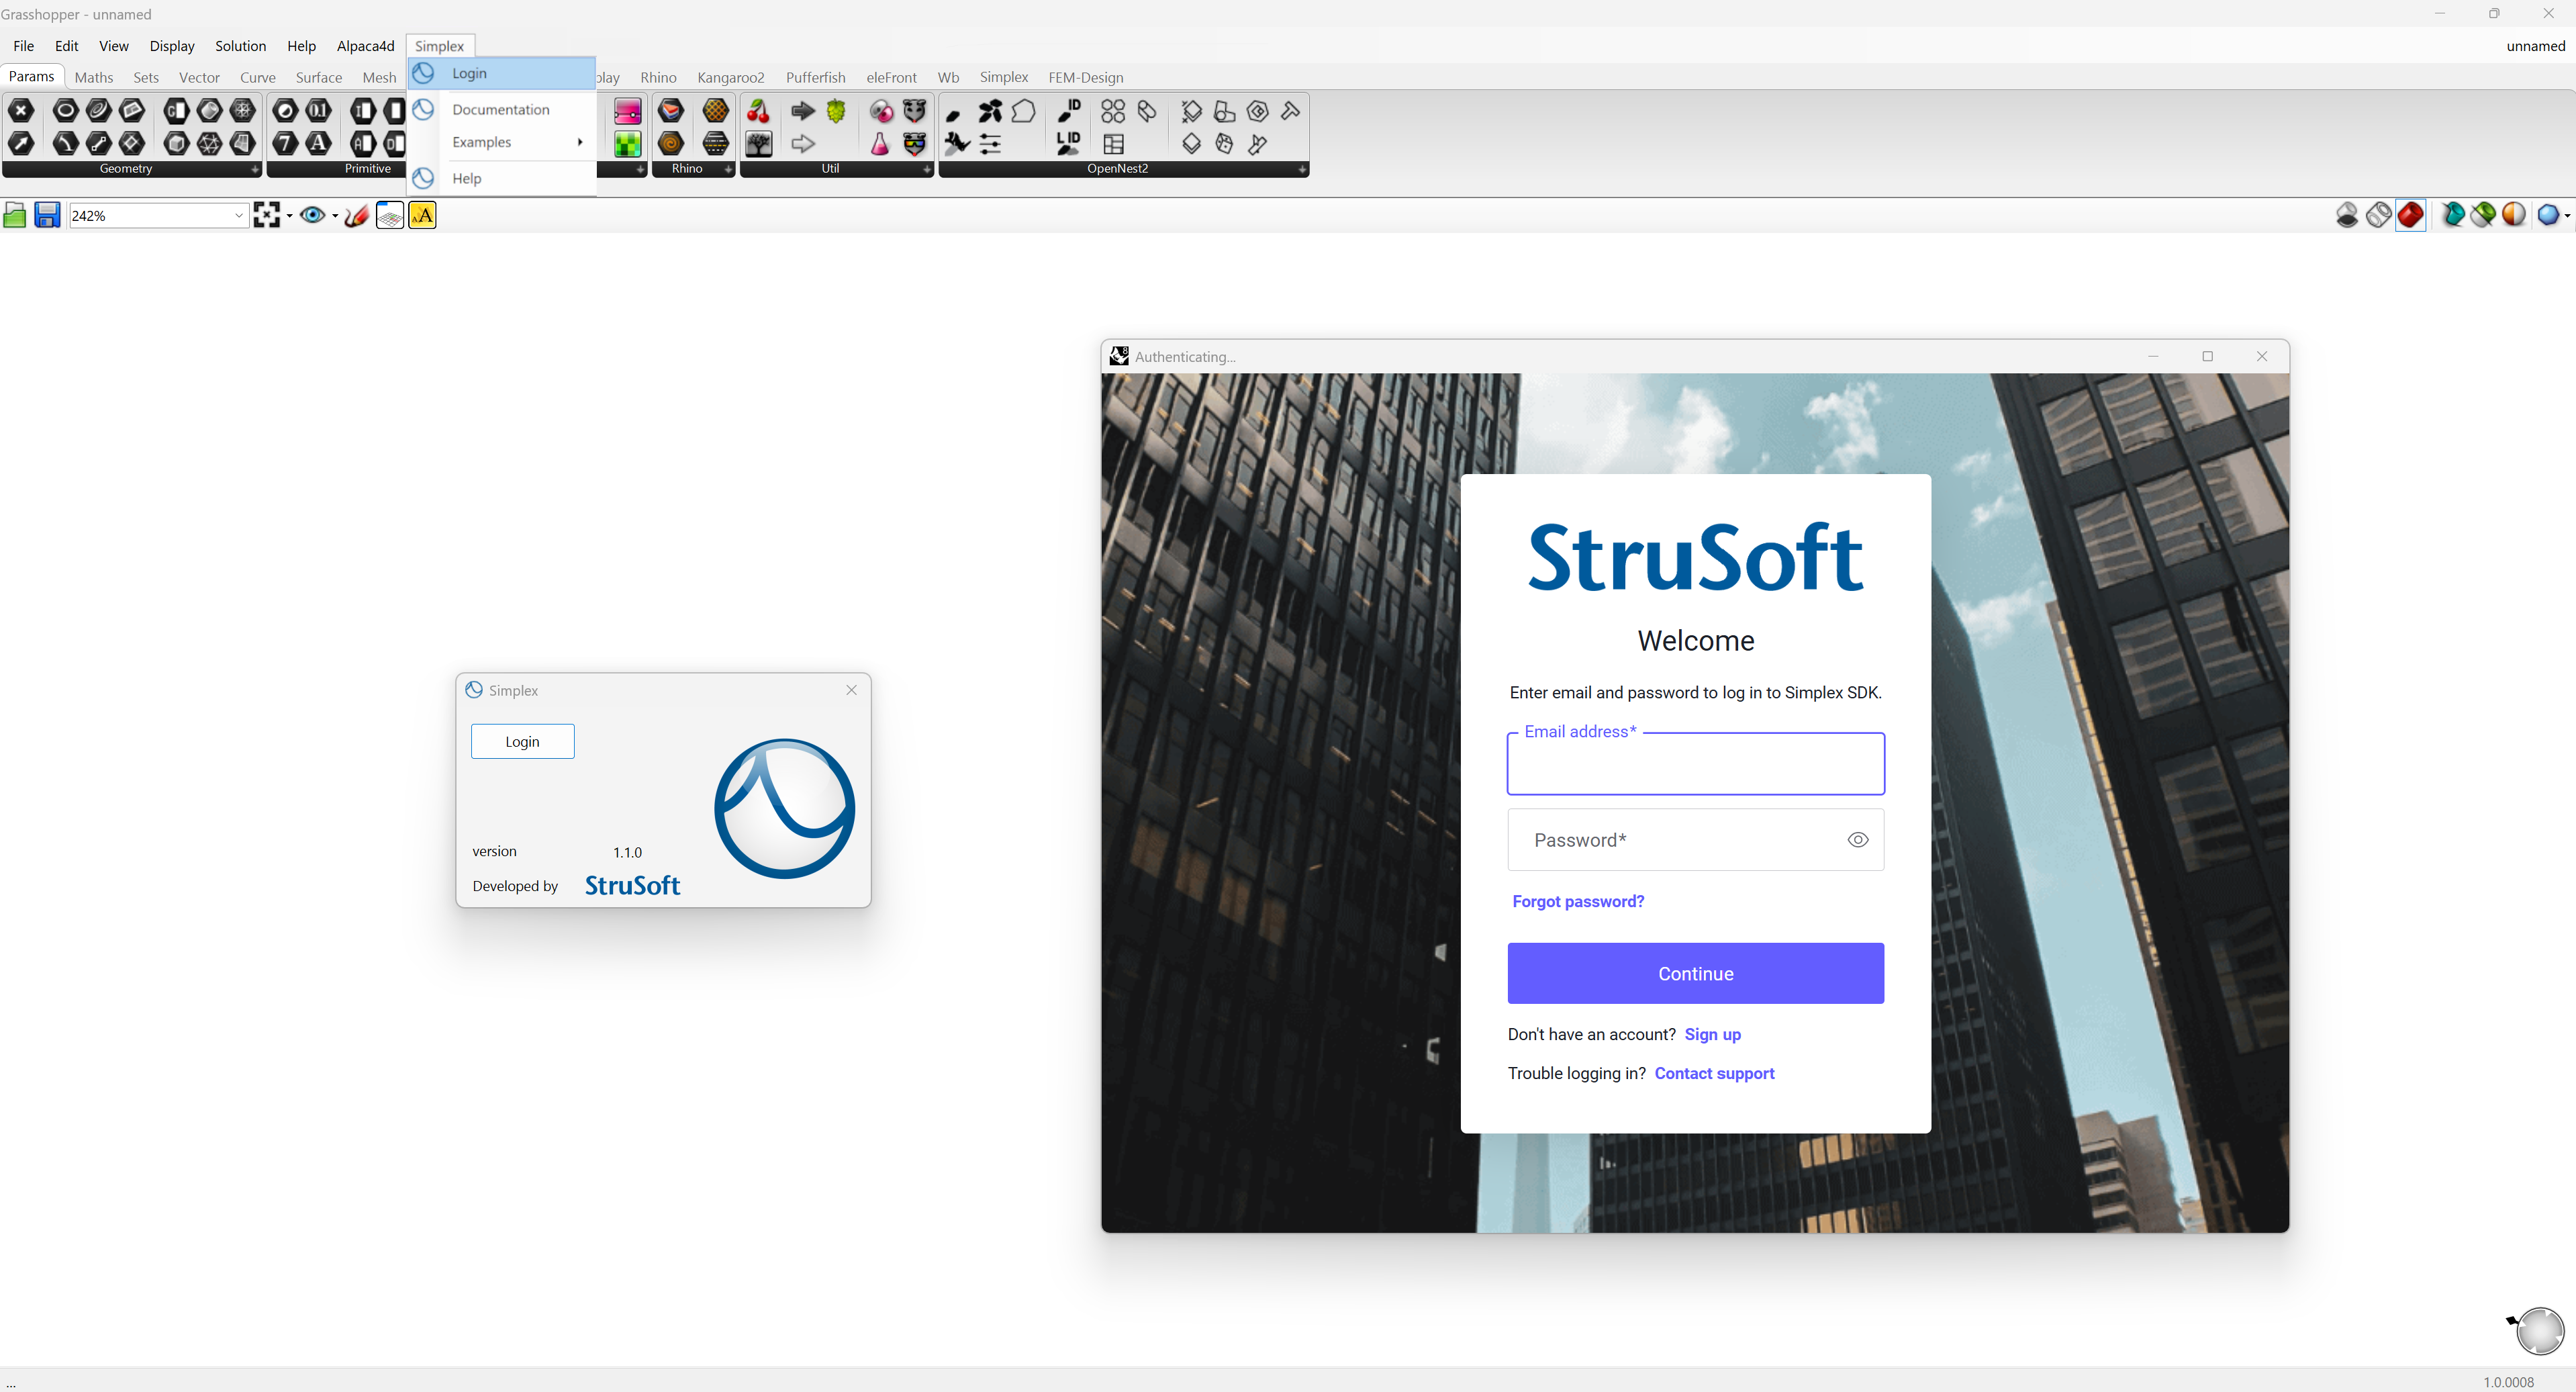Open the zoom percentage dropdown
This screenshot has height=1392, width=2576.
pyautogui.click(x=237, y=215)
